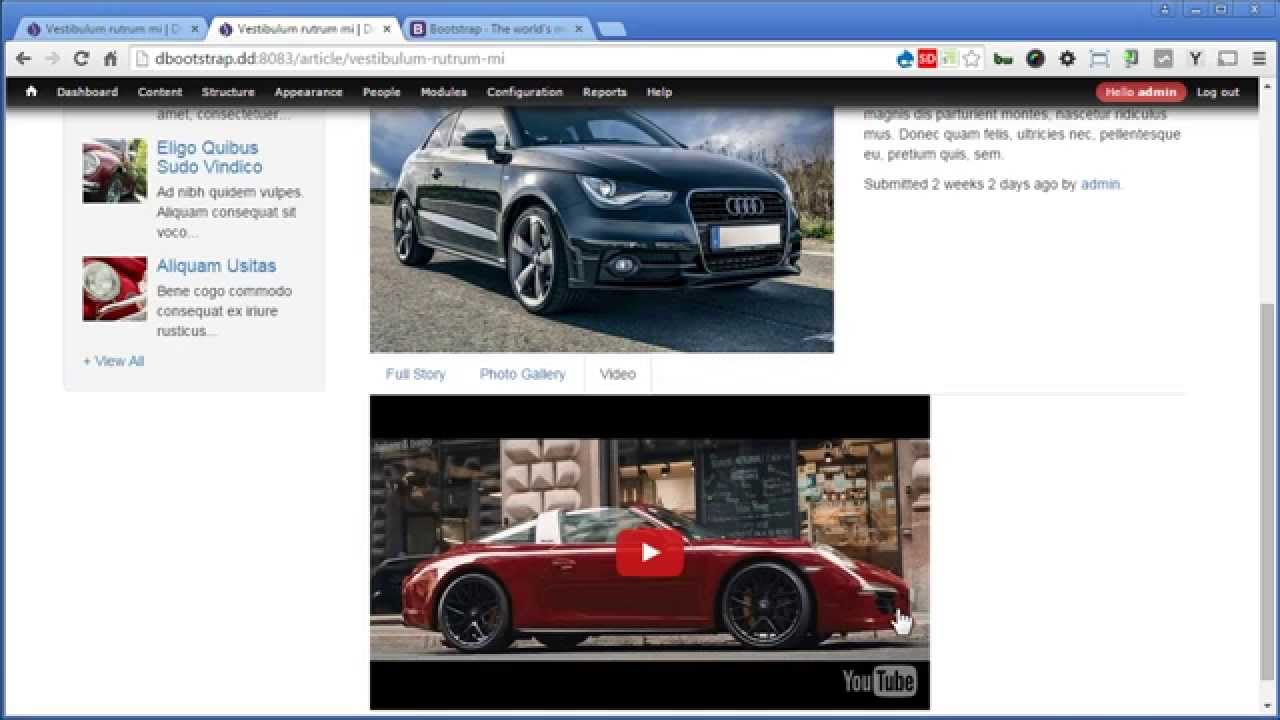Click the gear extension icon
Screen dimensions: 1280x720
coord(1067,59)
